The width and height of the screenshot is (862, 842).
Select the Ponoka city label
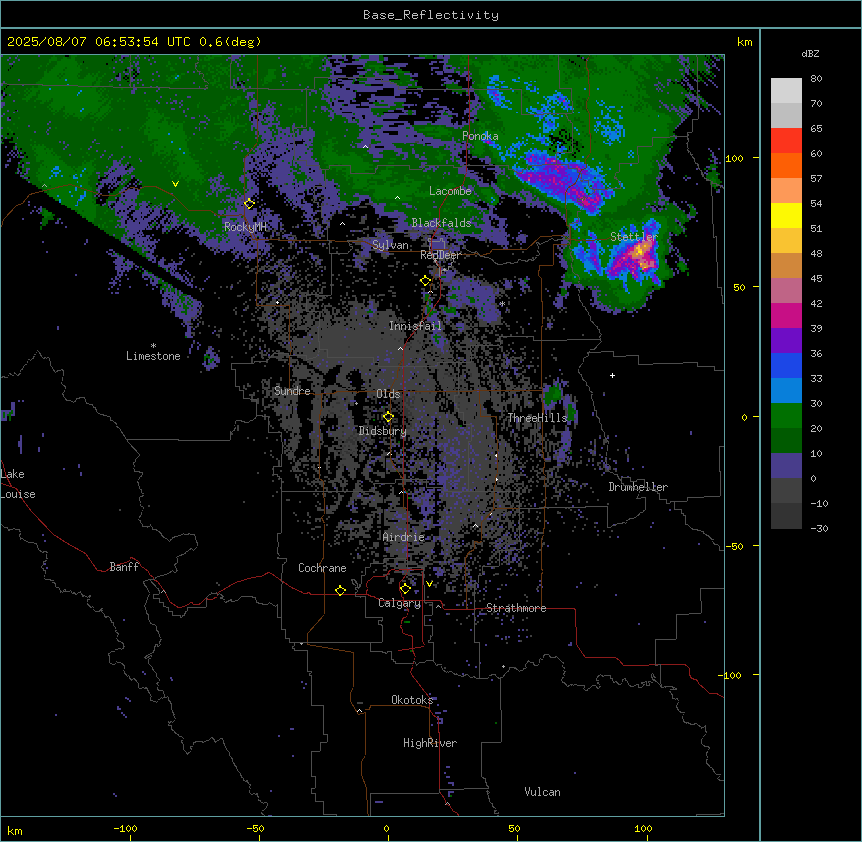tap(480, 136)
